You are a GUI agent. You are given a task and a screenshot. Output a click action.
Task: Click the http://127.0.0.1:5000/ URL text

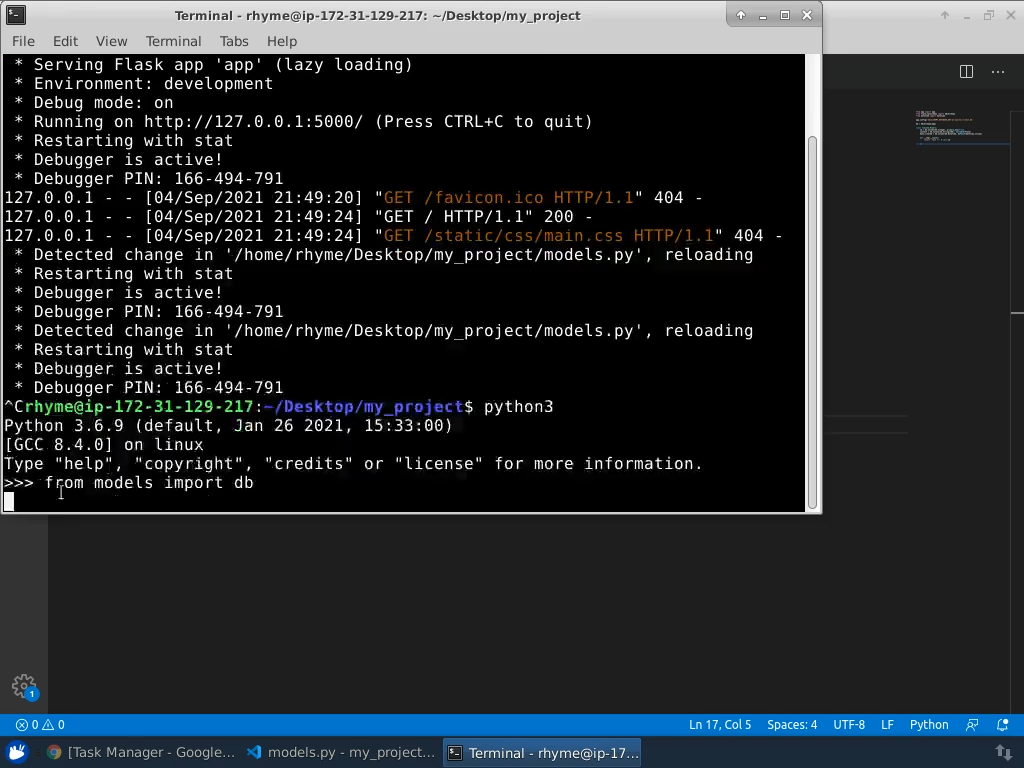tap(253, 121)
